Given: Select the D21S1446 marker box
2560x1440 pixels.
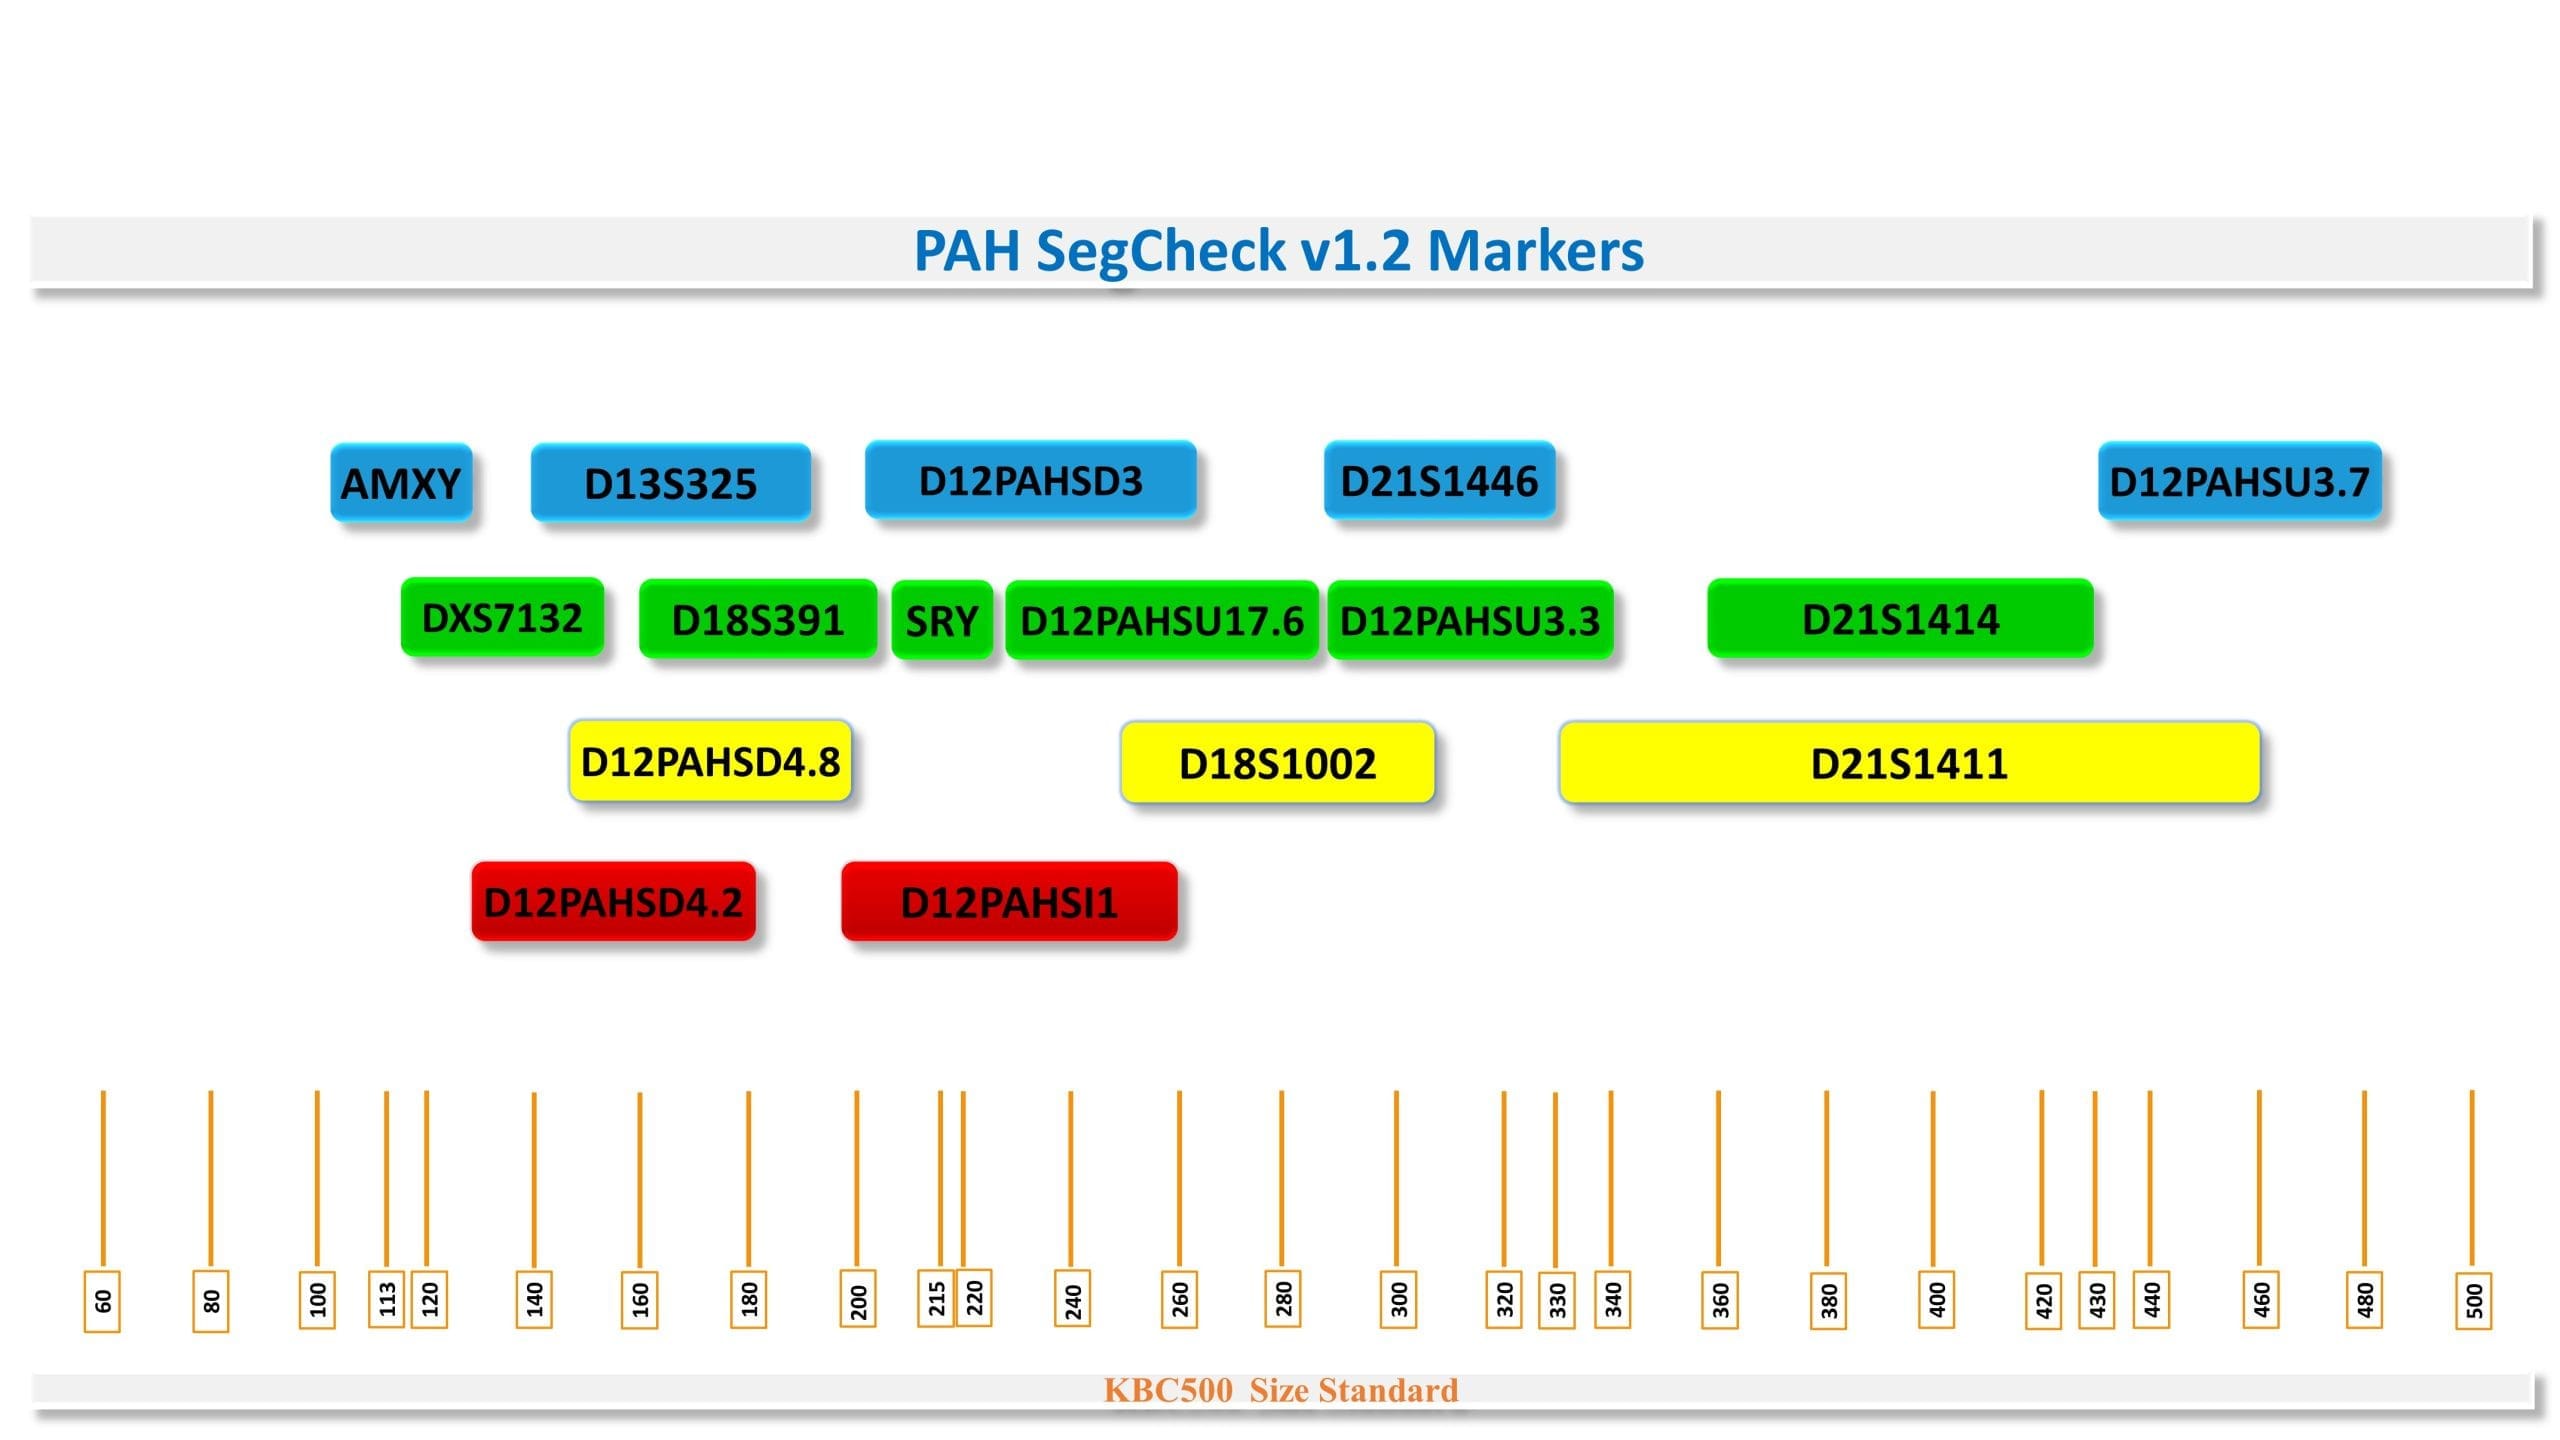Looking at the screenshot, I should [x=1439, y=481].
